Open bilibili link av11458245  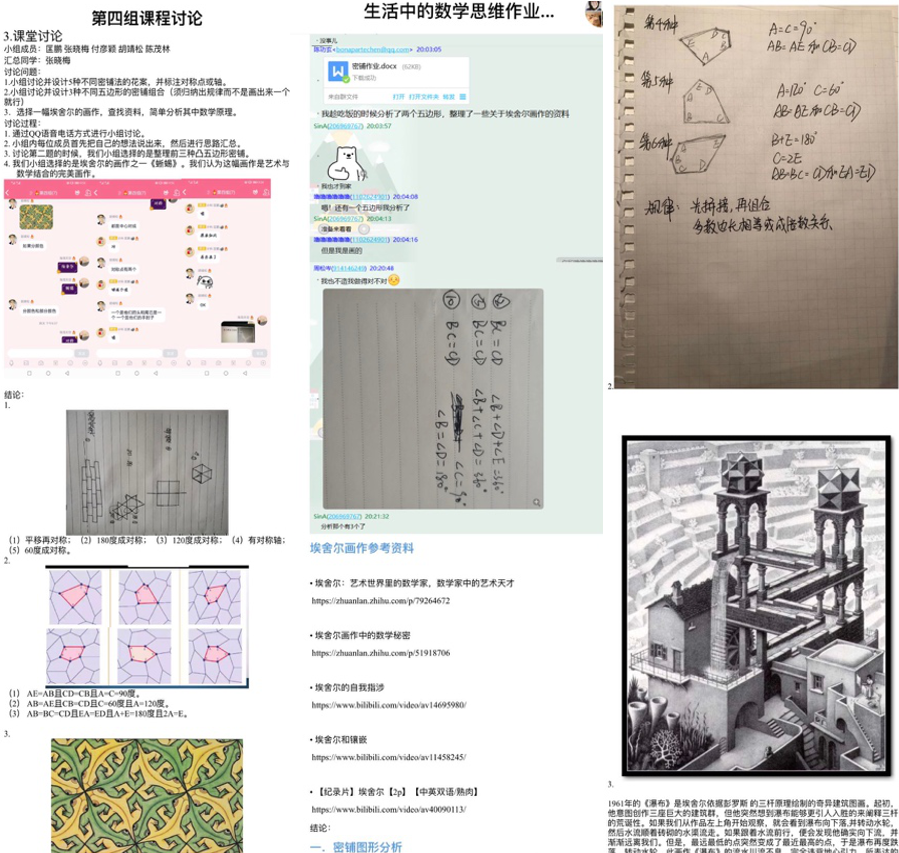coord(389,757)
